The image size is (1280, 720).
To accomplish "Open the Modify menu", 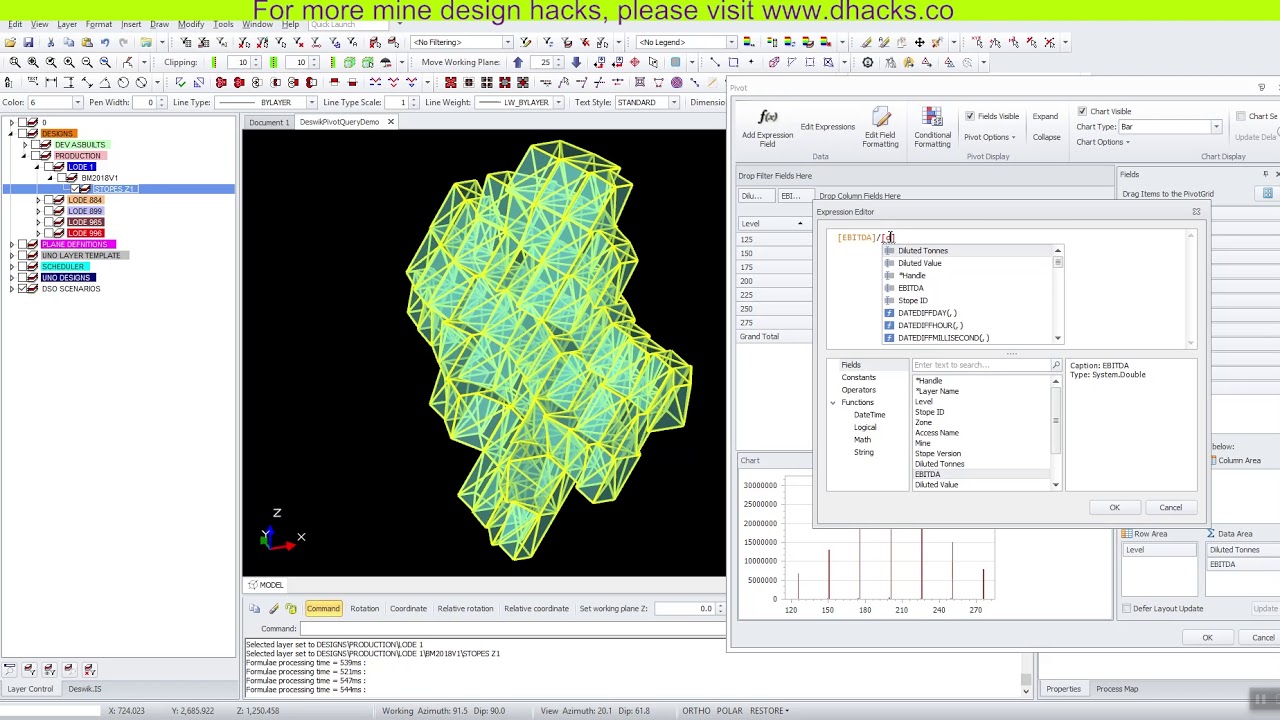I will [x=190, y=24].
